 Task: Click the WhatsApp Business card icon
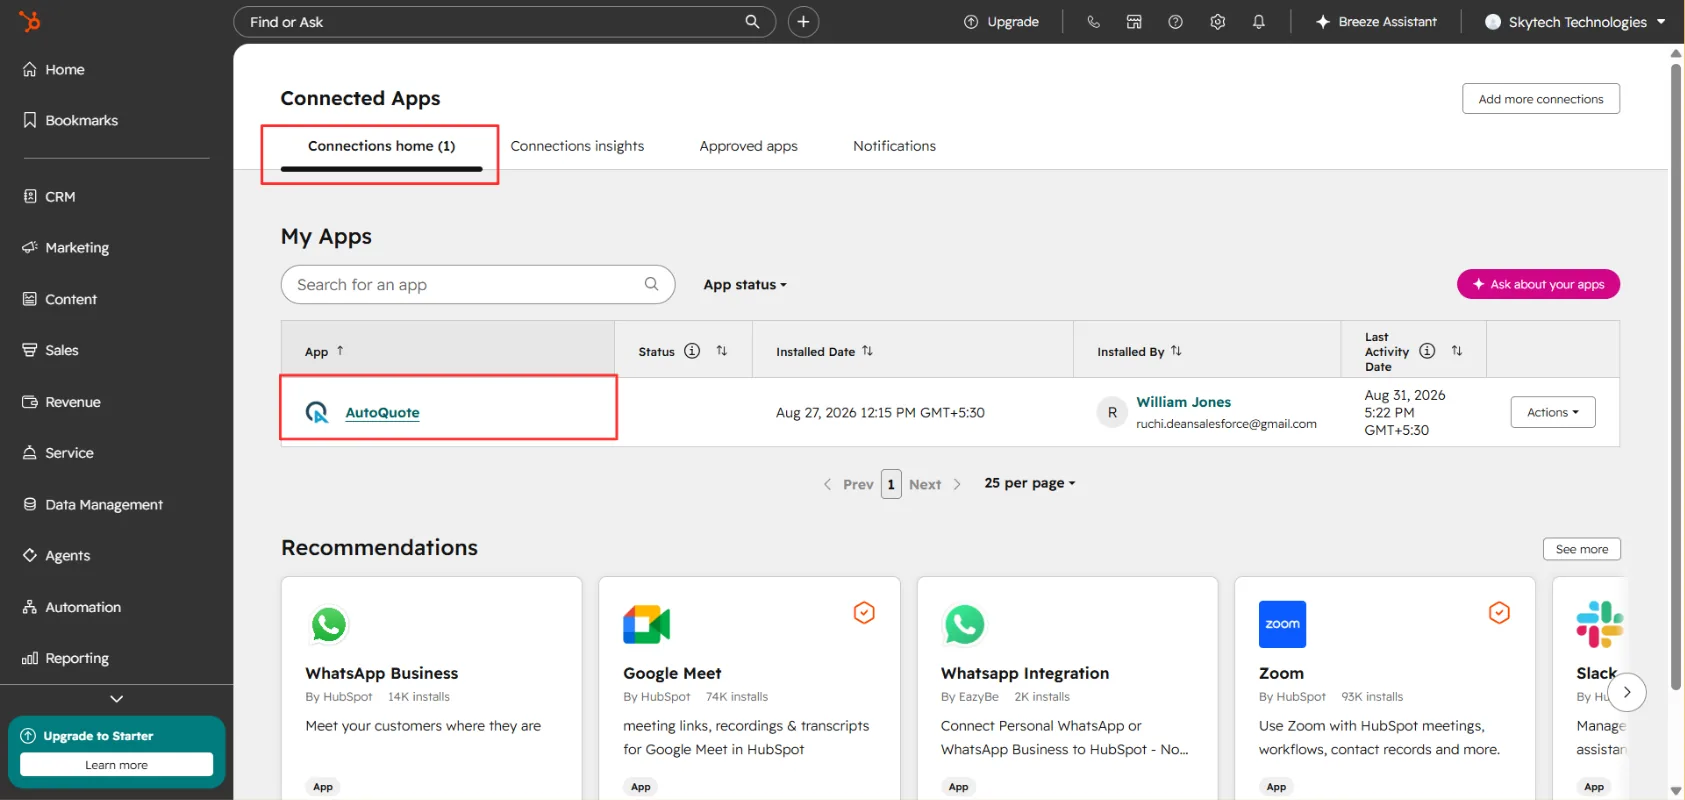[x=329, y=625]
